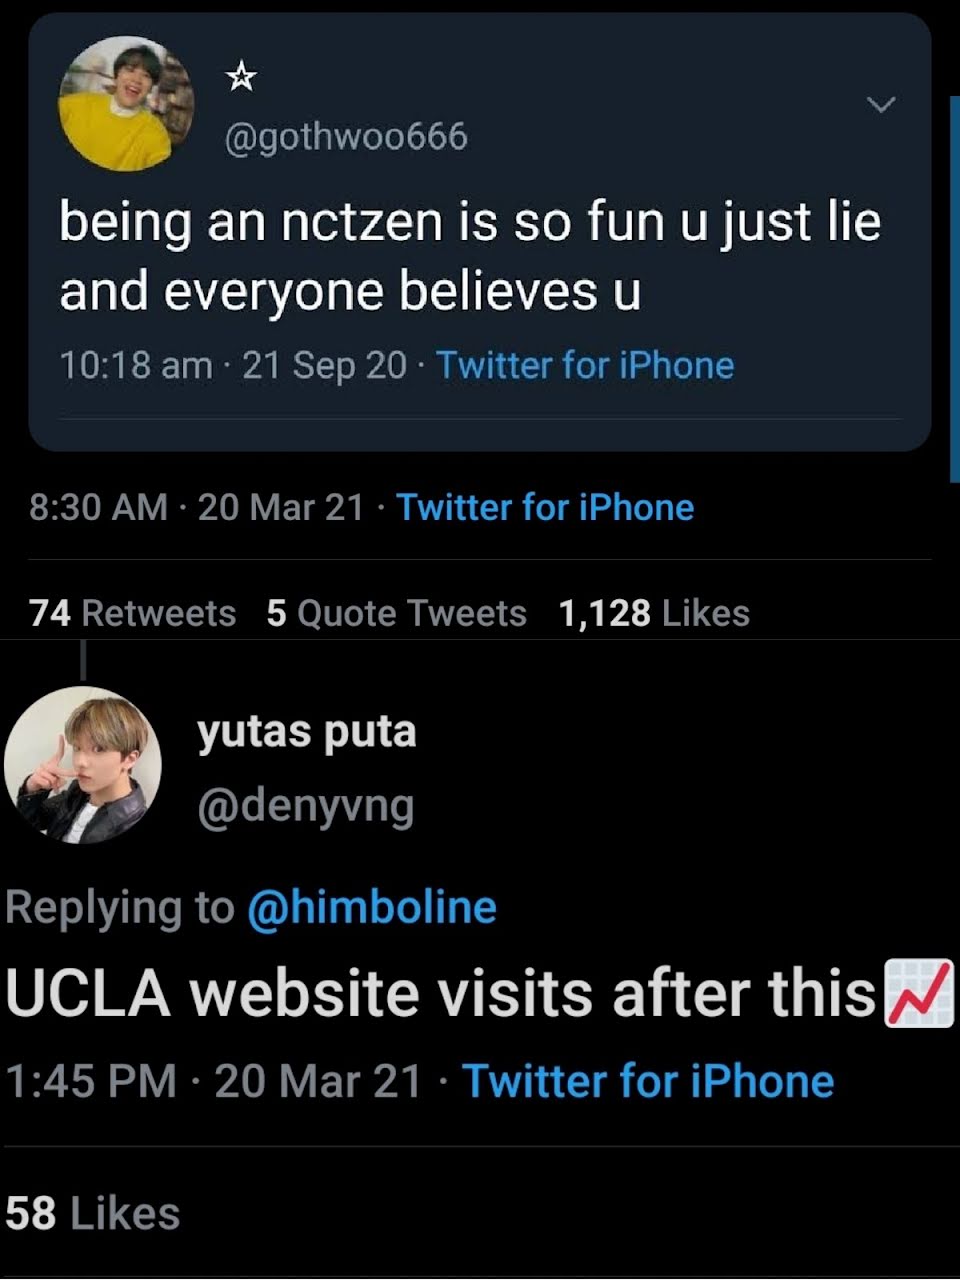This screenshot has width=960, height=1280.
Task: View the 74 Retweets list
Action: [x=133, y=613]
